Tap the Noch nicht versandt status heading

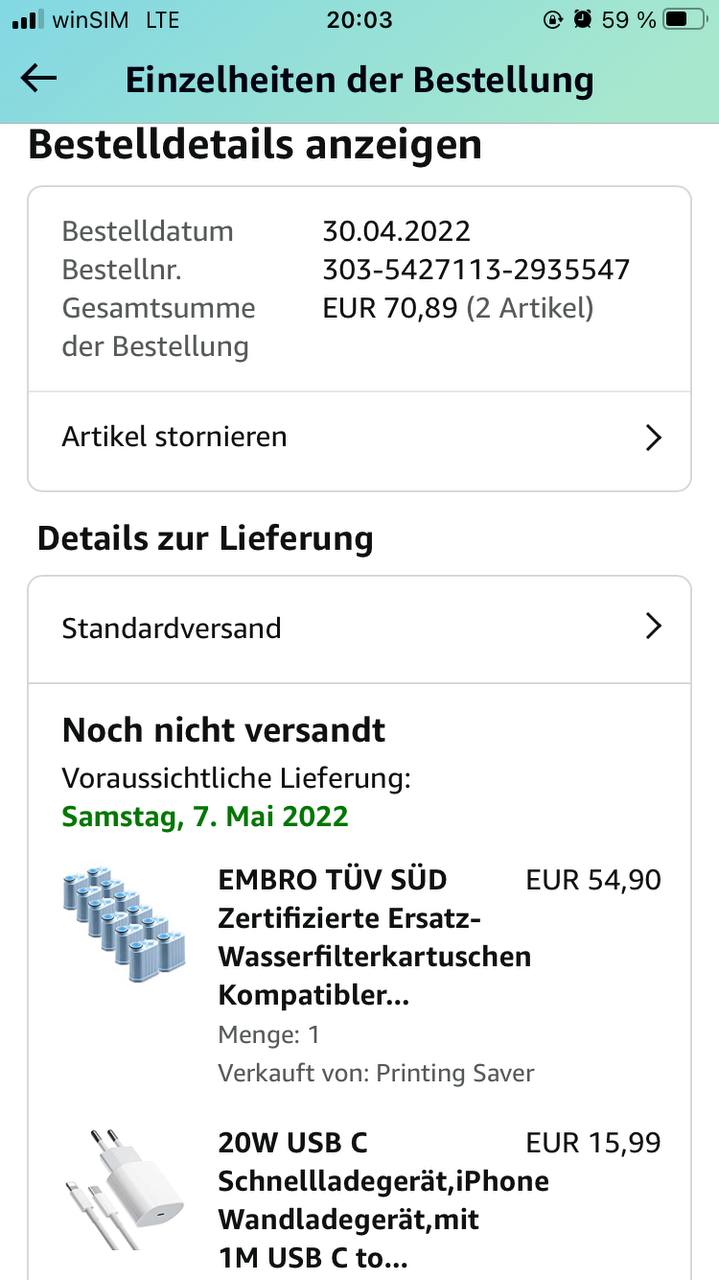coord(224,730)
